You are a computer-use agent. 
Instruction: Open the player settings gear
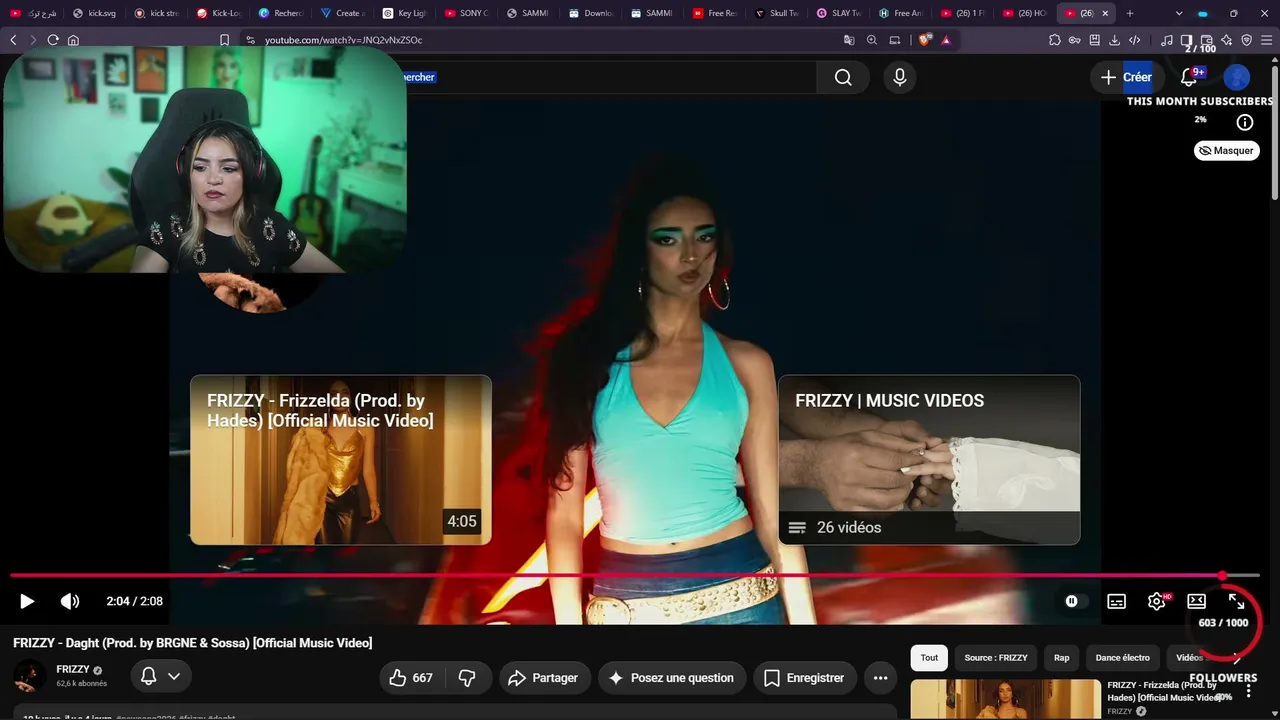1157,601
